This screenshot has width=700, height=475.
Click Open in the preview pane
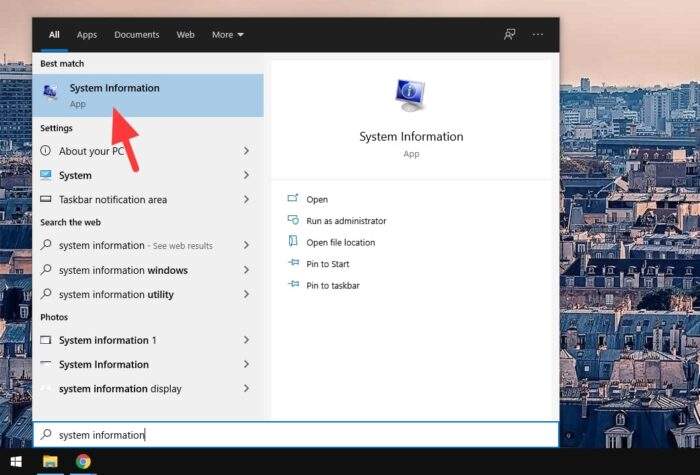pos(317,199)
